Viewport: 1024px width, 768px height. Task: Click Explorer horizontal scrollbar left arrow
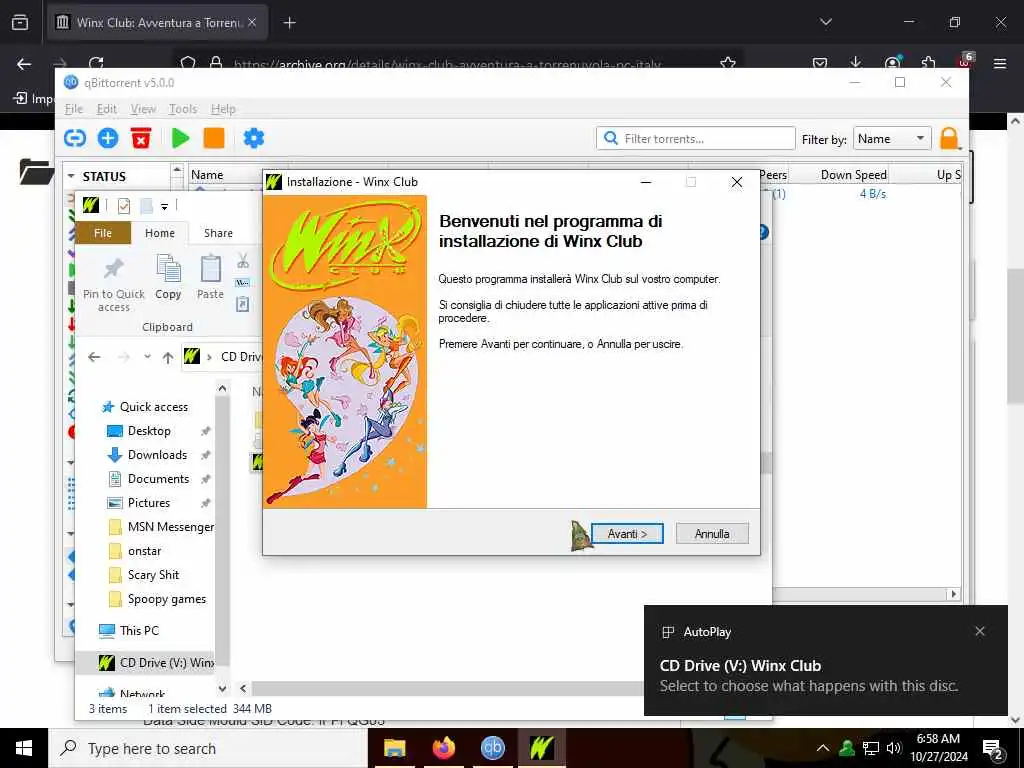(x=243, y=688)
